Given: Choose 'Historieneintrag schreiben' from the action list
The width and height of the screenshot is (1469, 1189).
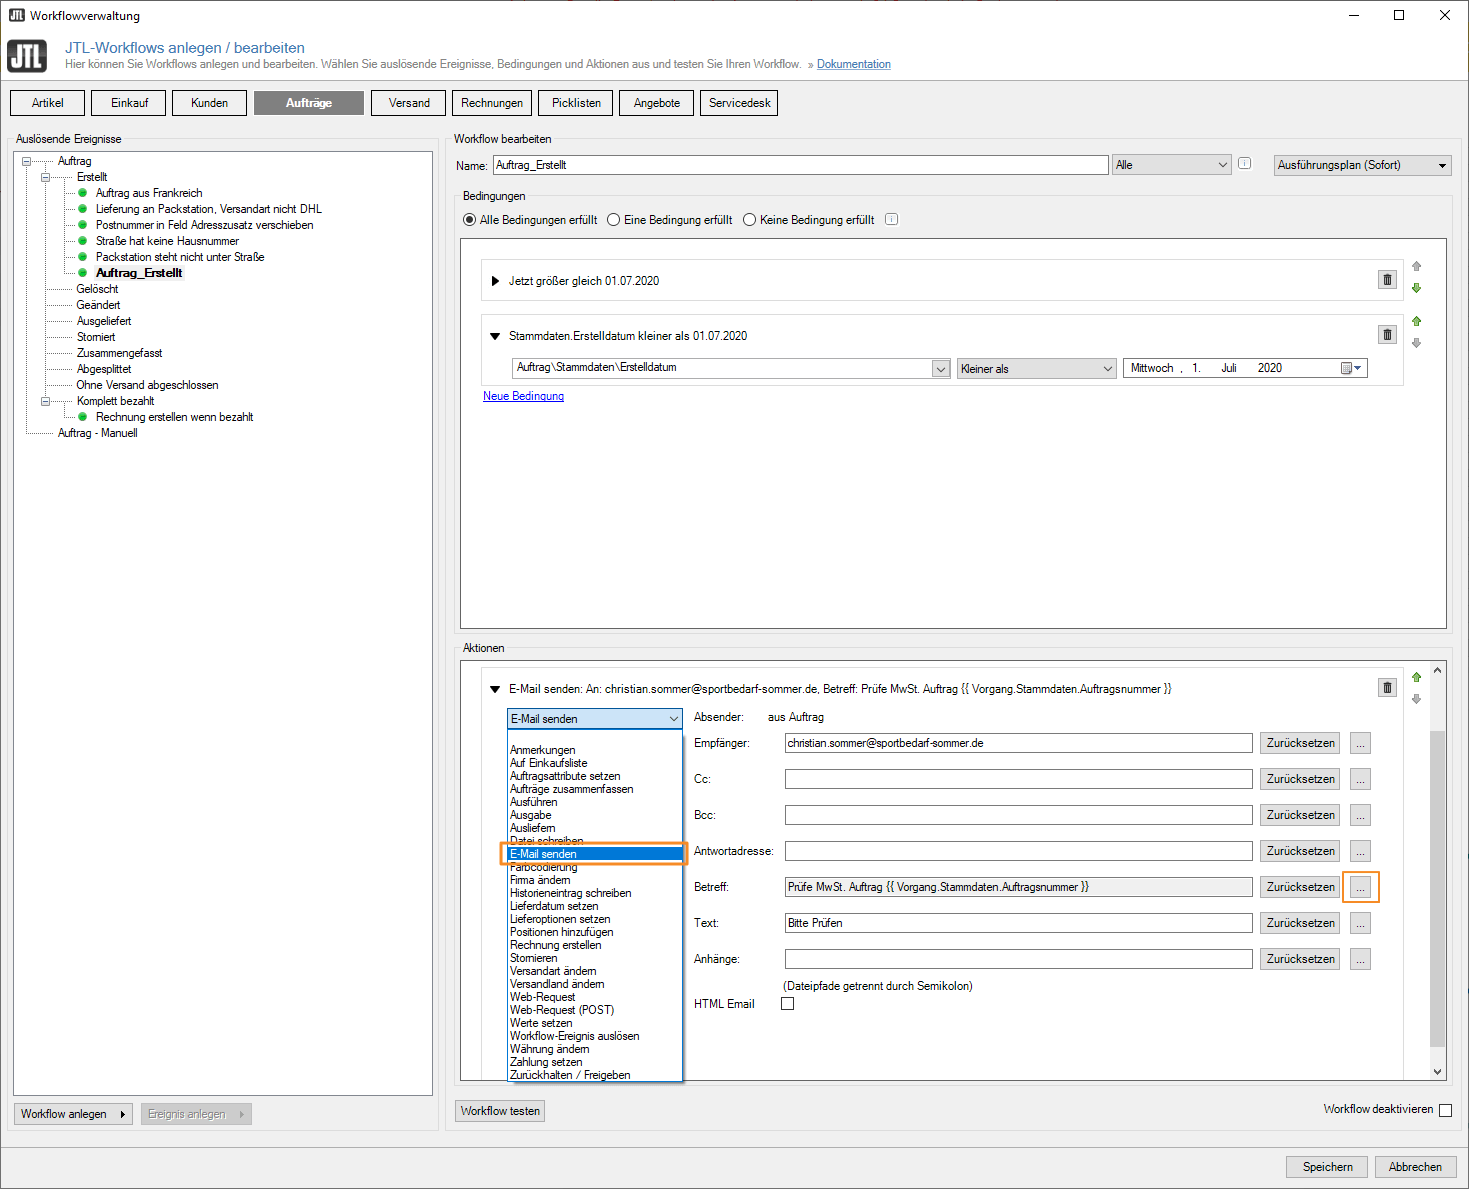Looking at the screenshot, I should [571, 893].
